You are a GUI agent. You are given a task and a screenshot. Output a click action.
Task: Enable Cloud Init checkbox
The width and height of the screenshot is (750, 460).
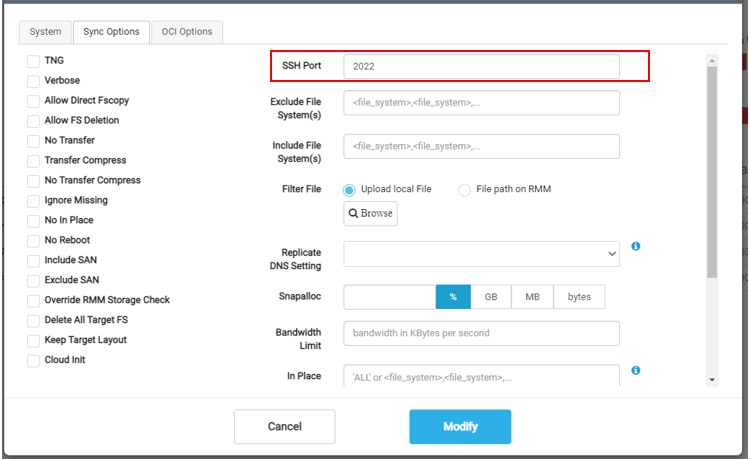tap(33, 361)
